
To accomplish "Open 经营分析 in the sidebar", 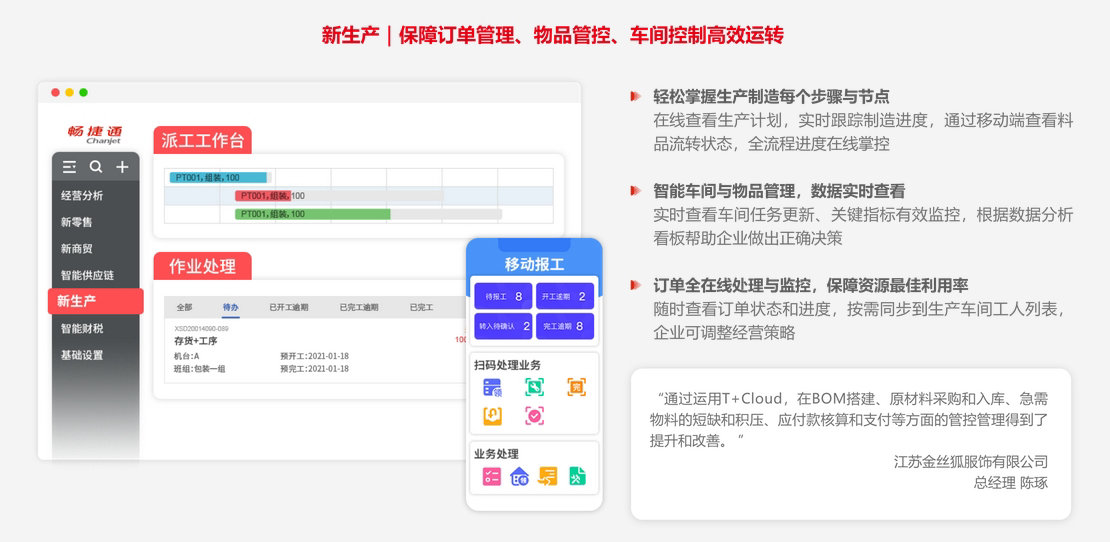I will pos(82,196).
